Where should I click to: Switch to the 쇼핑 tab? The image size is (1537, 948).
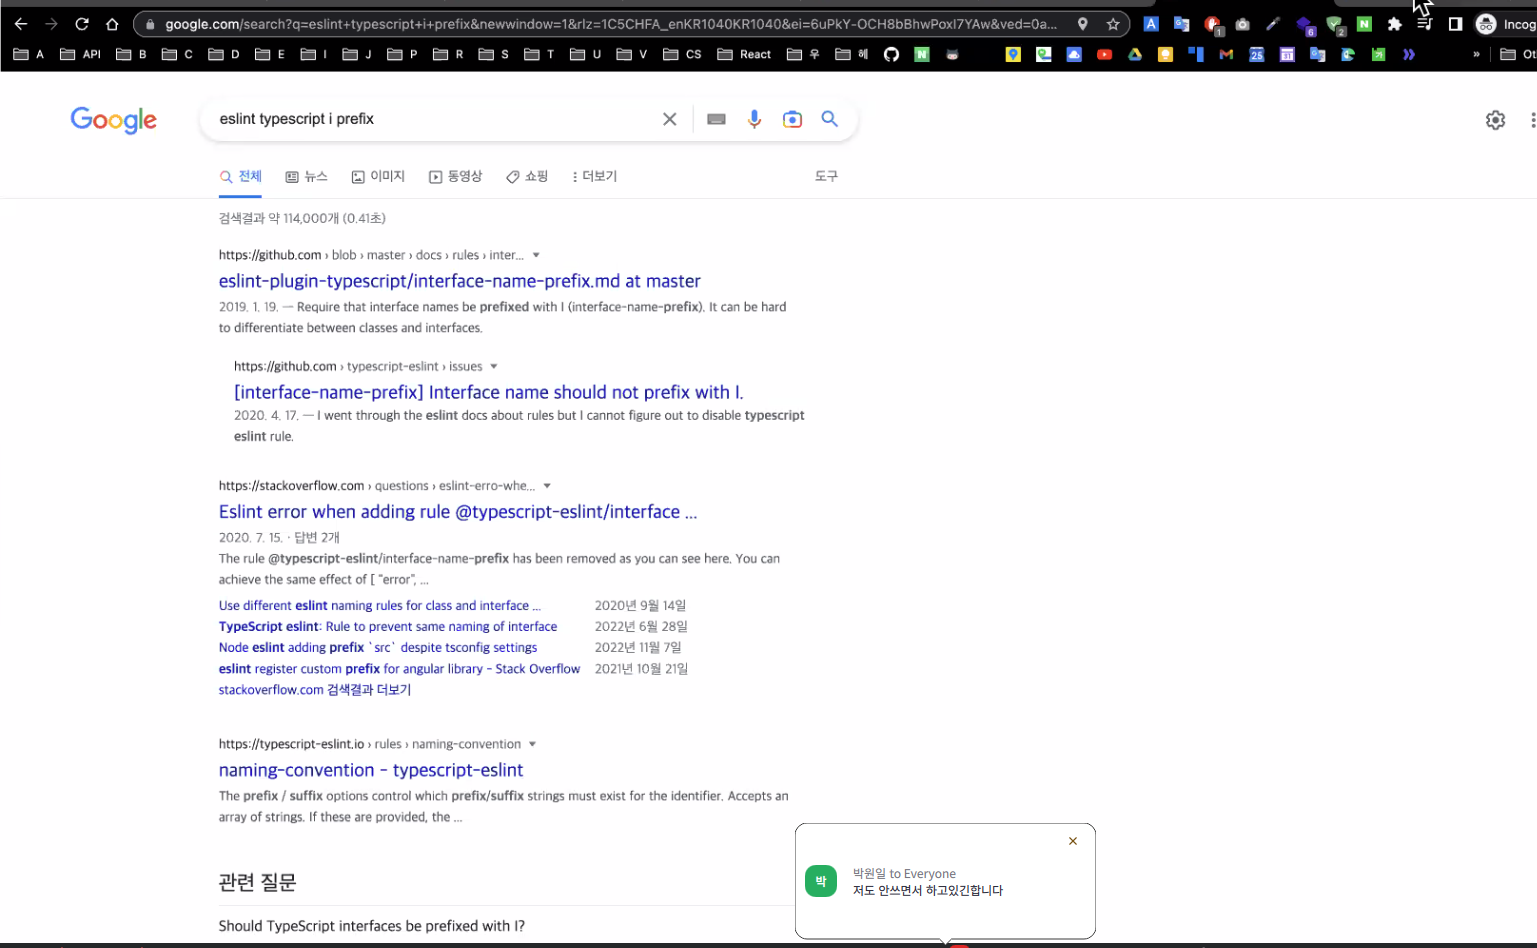[527, 176]
